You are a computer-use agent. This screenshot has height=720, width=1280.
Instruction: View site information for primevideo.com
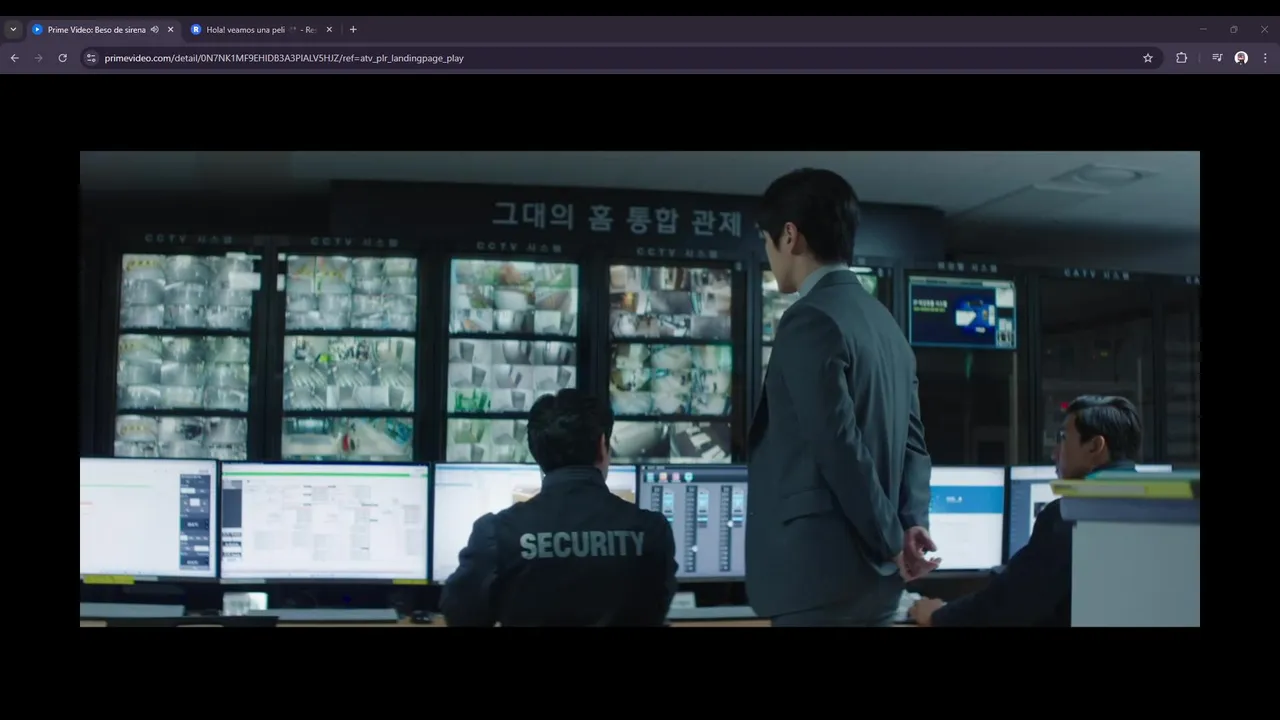tap(91, 58)
